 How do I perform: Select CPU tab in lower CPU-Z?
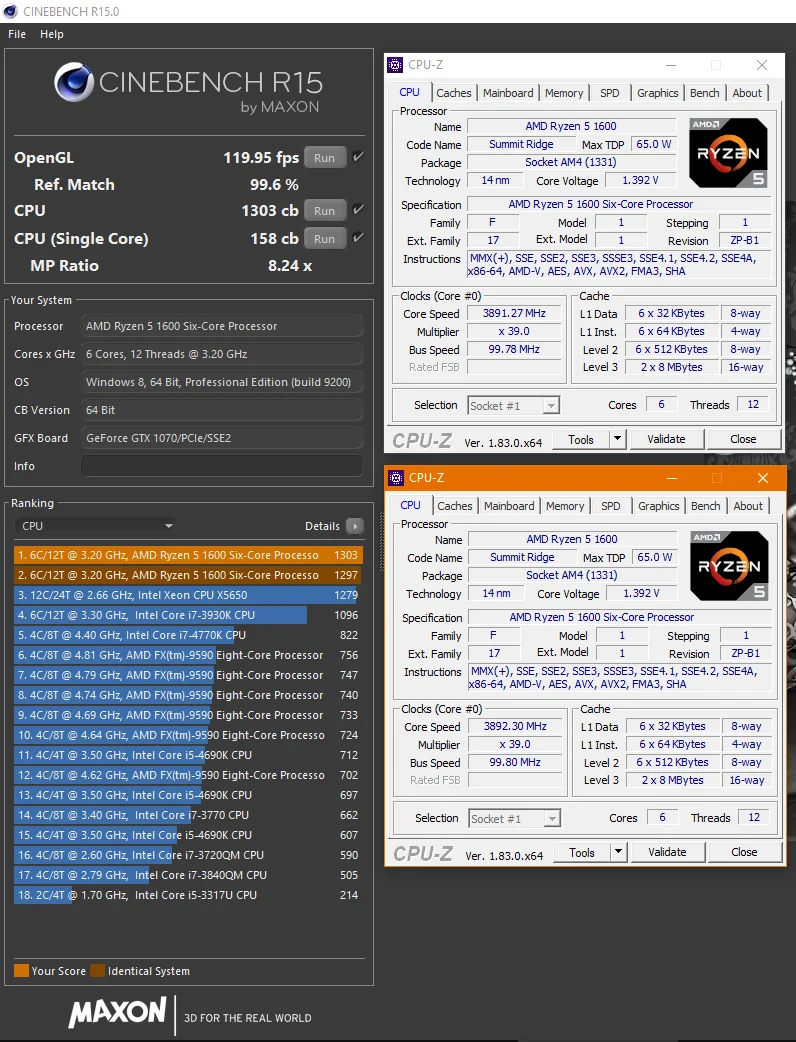(x=411, y=505)
